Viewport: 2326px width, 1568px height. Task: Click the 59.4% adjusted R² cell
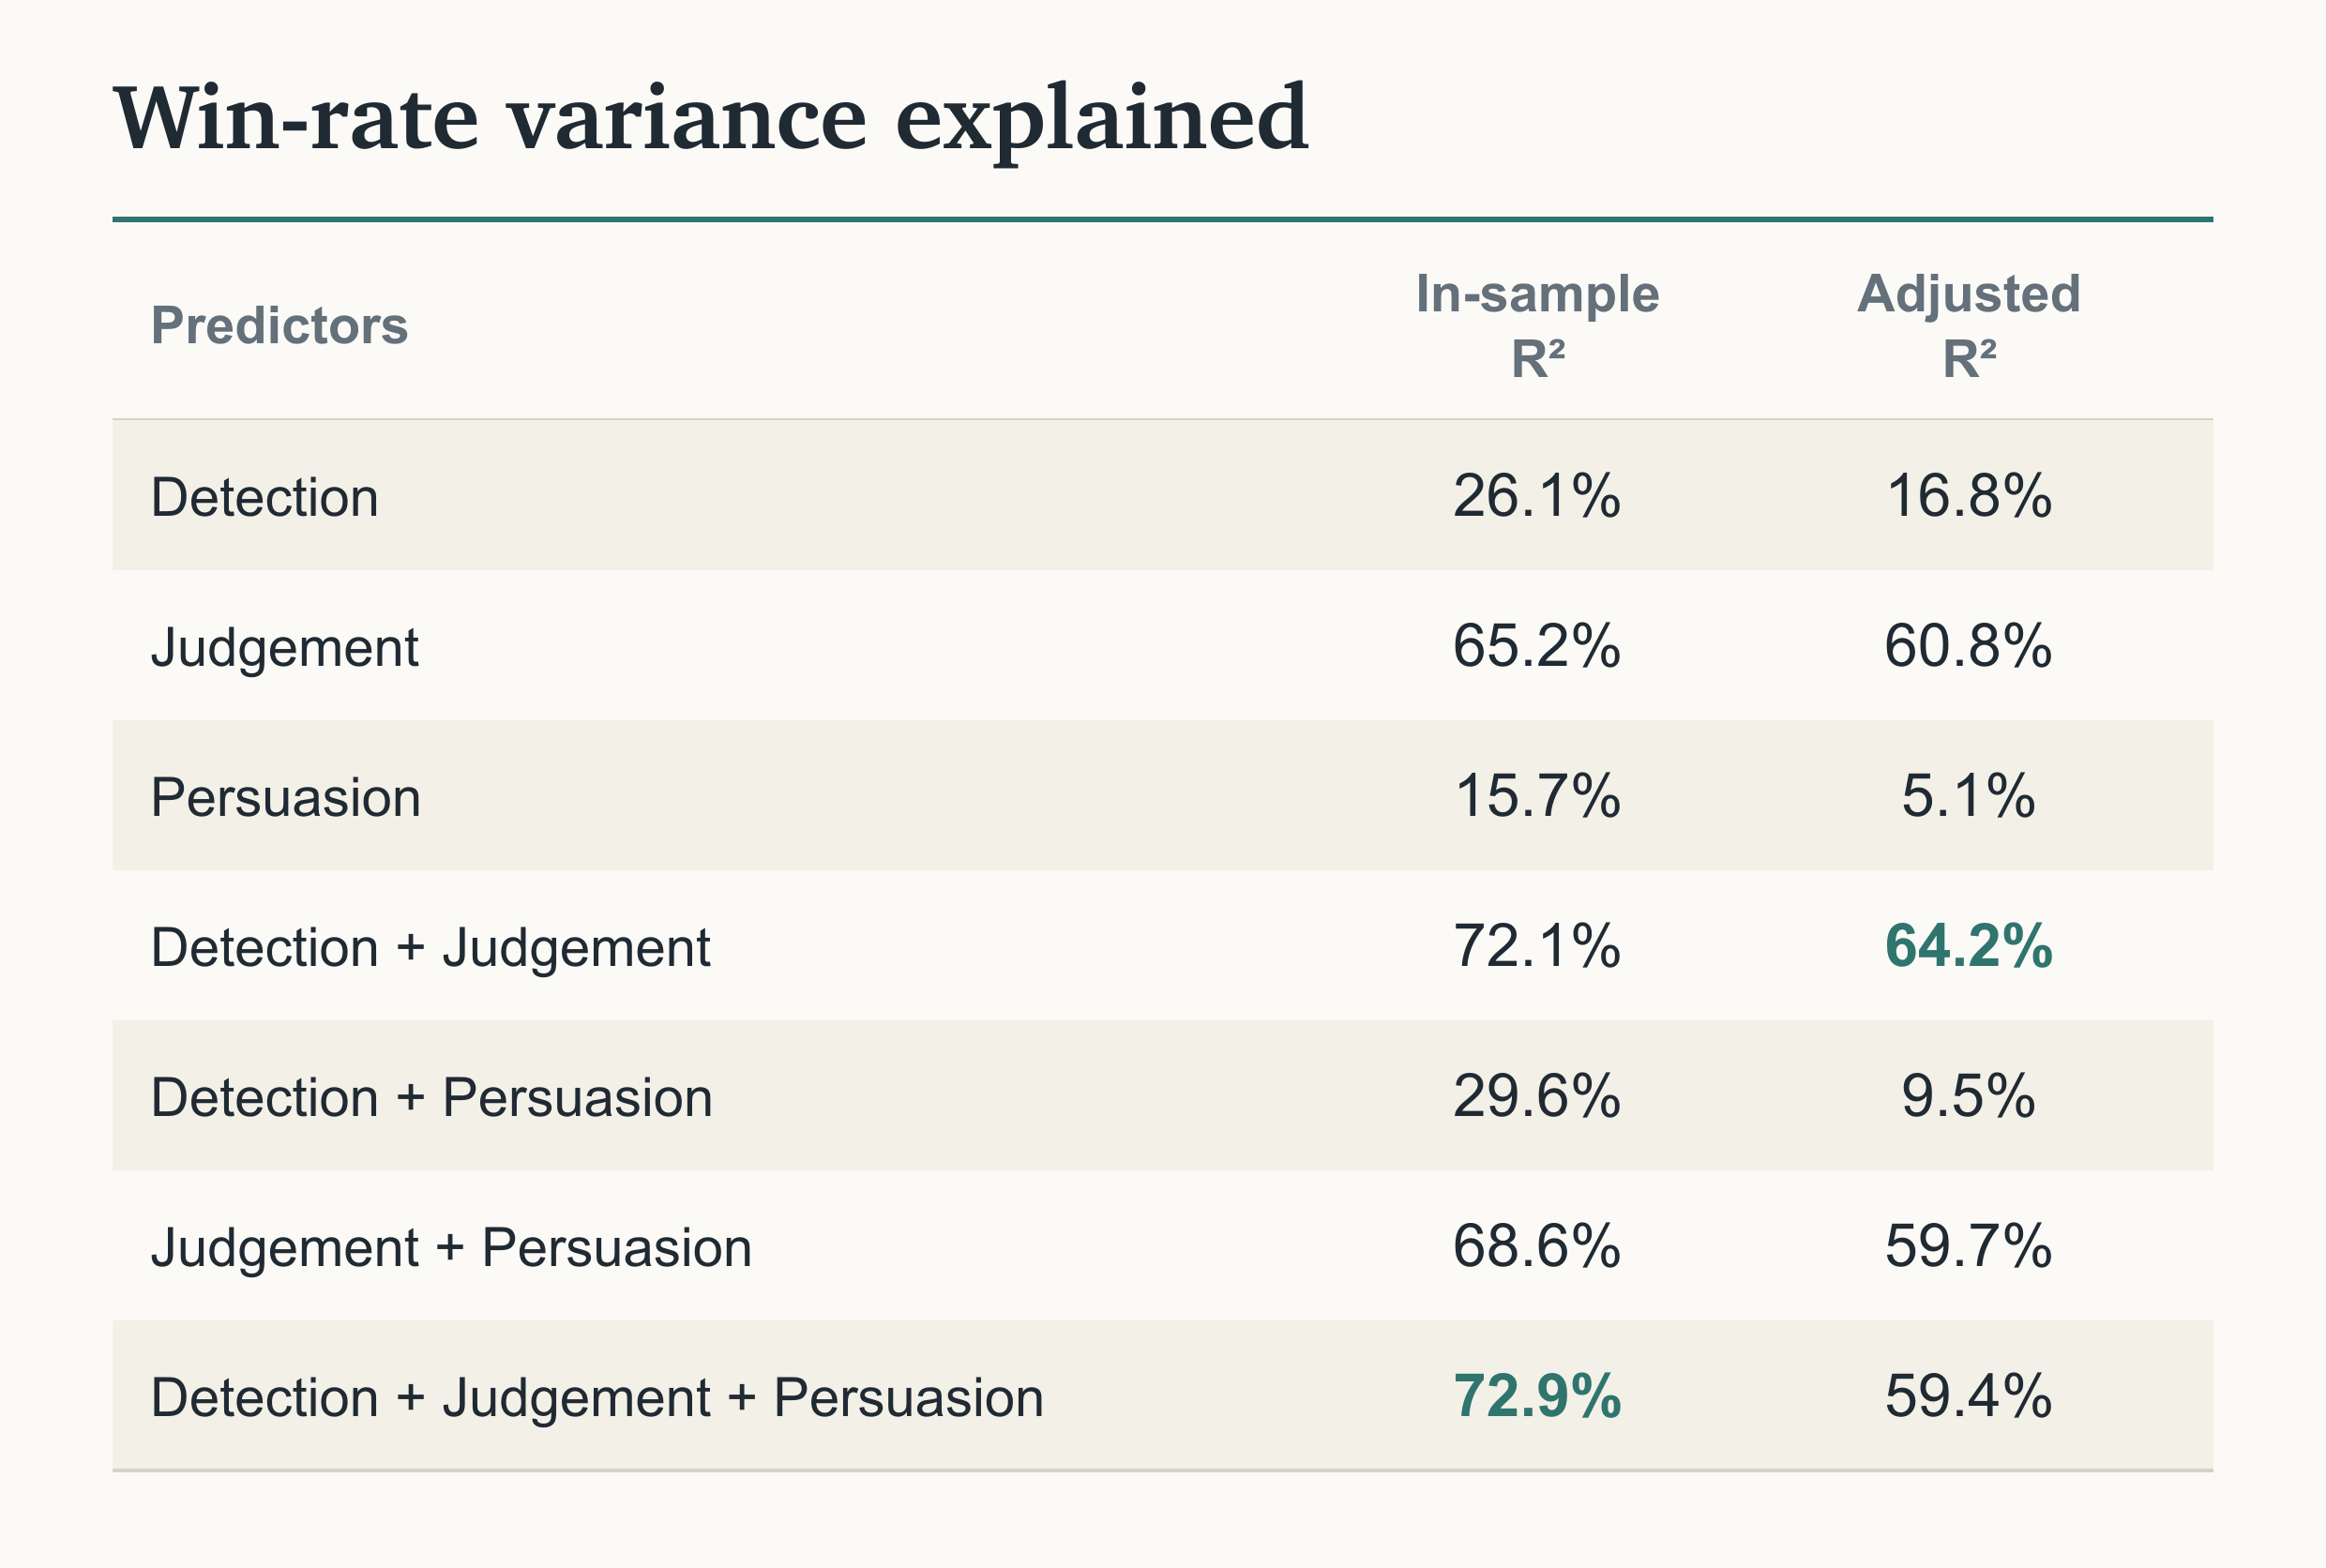point(1968,1396)
